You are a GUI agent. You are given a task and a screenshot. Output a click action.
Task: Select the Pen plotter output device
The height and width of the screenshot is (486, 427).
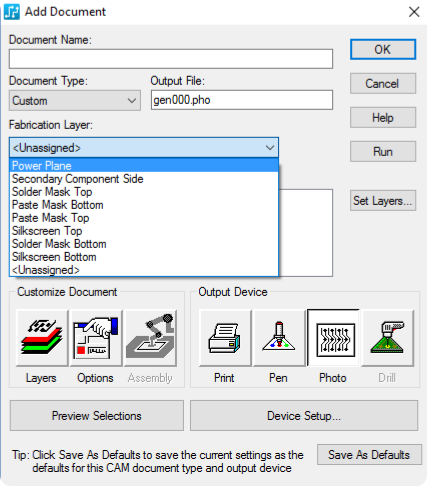[x=279, y=338]
